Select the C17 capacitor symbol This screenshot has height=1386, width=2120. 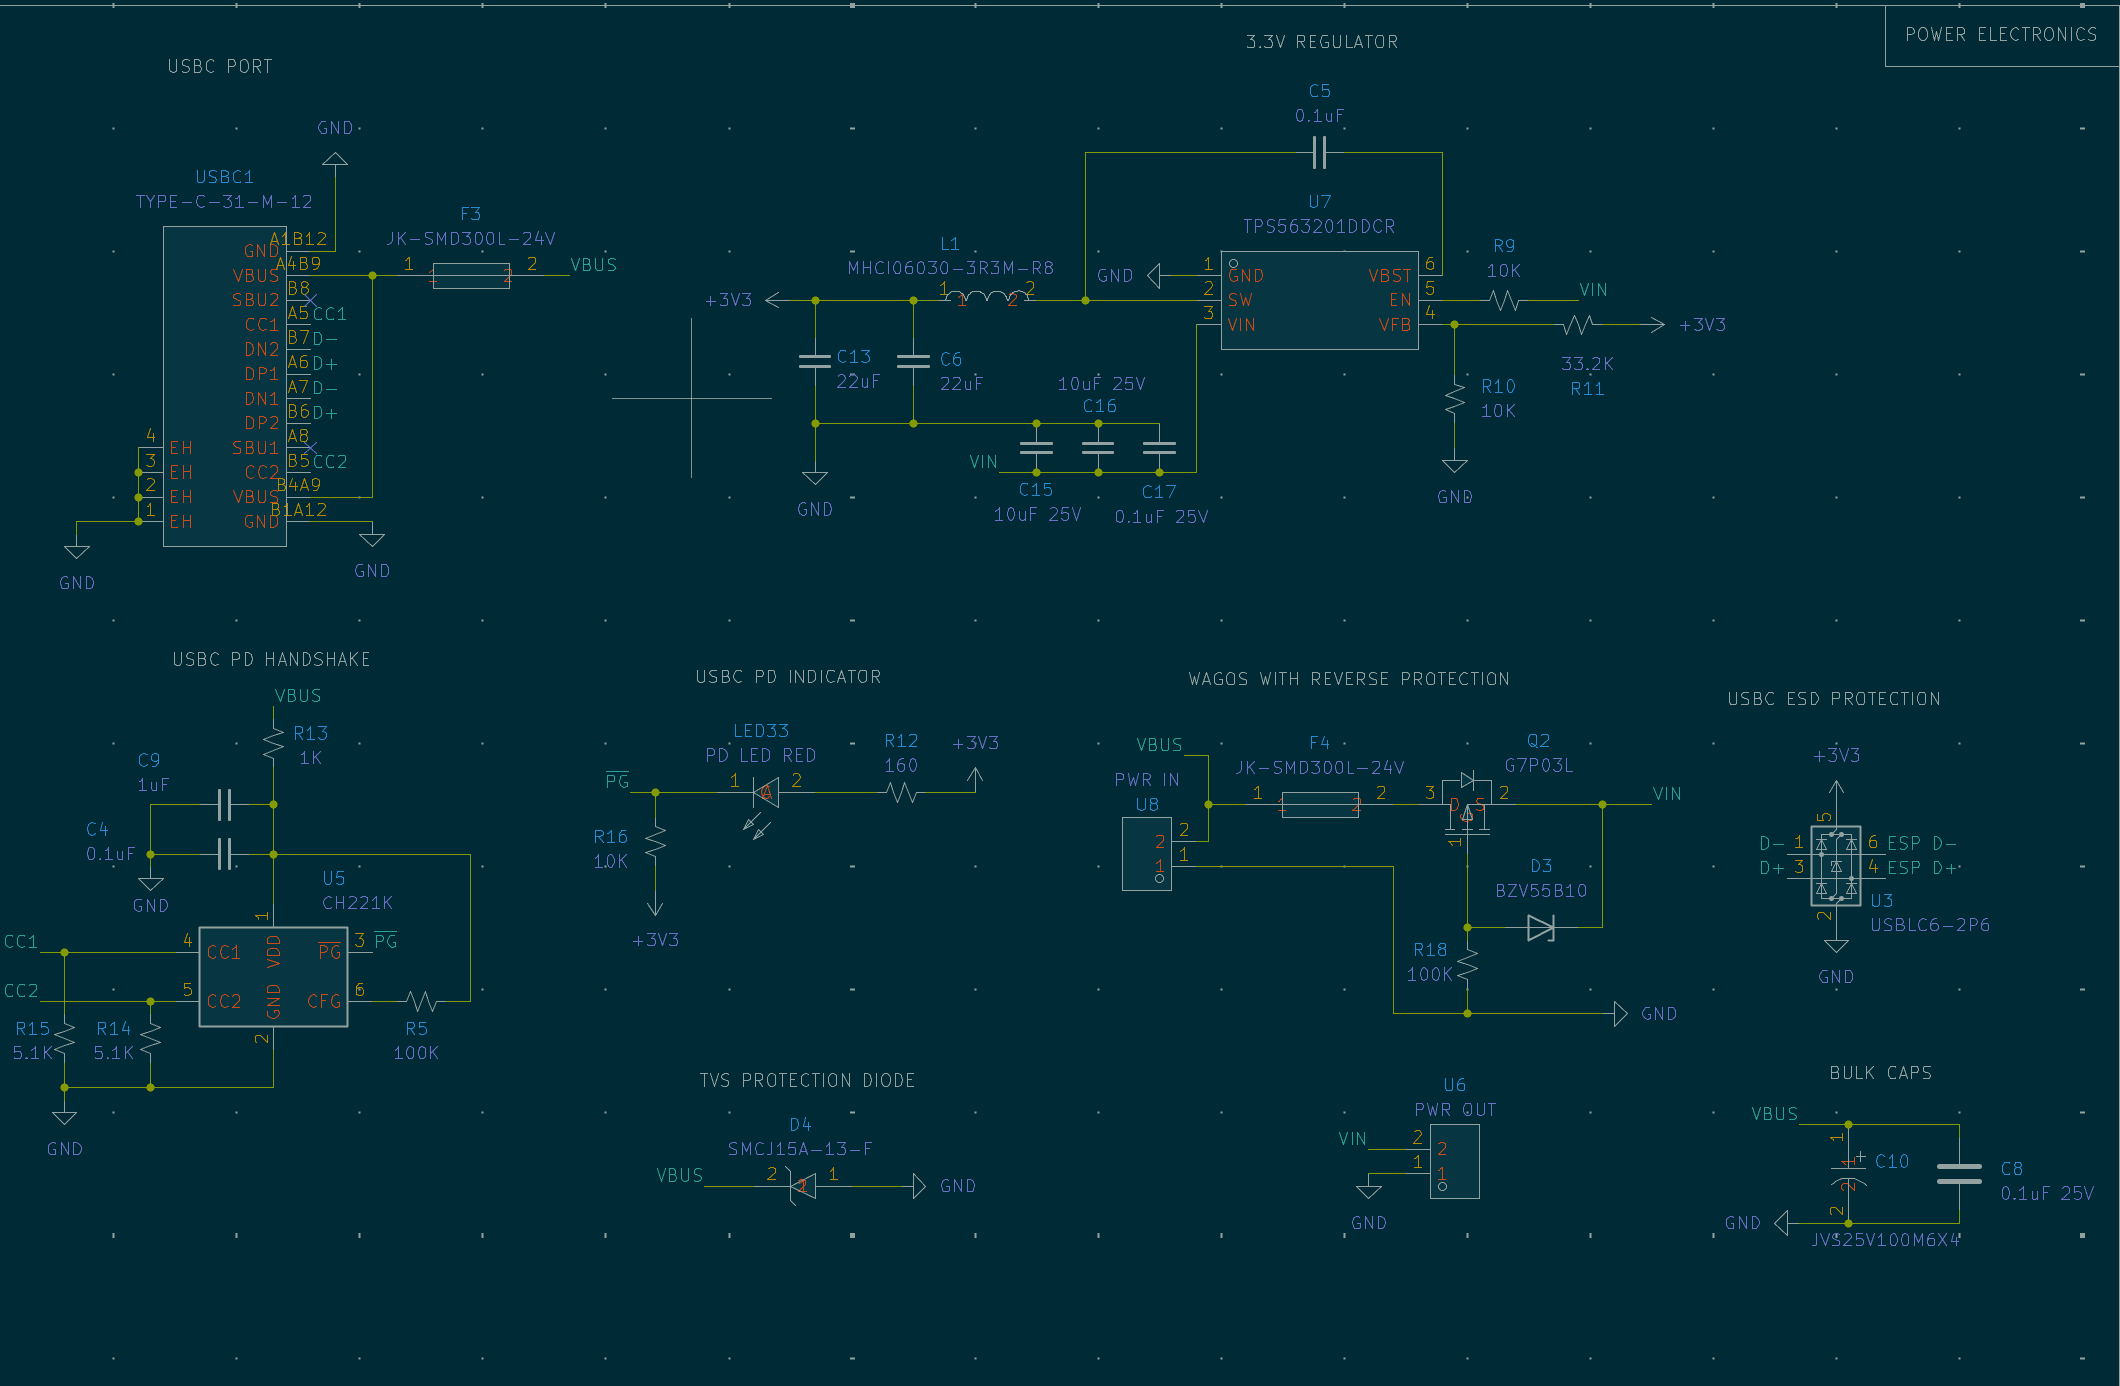(x=1159, y=447)
